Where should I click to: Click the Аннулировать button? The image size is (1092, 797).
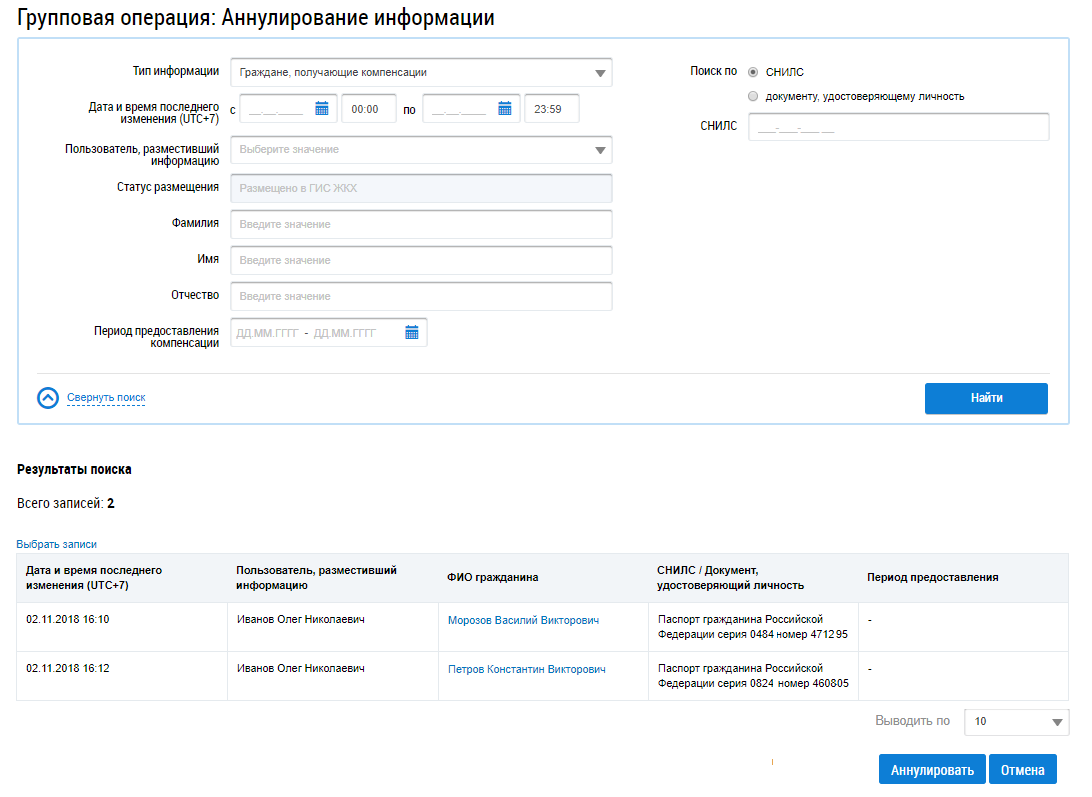(932, 770)
